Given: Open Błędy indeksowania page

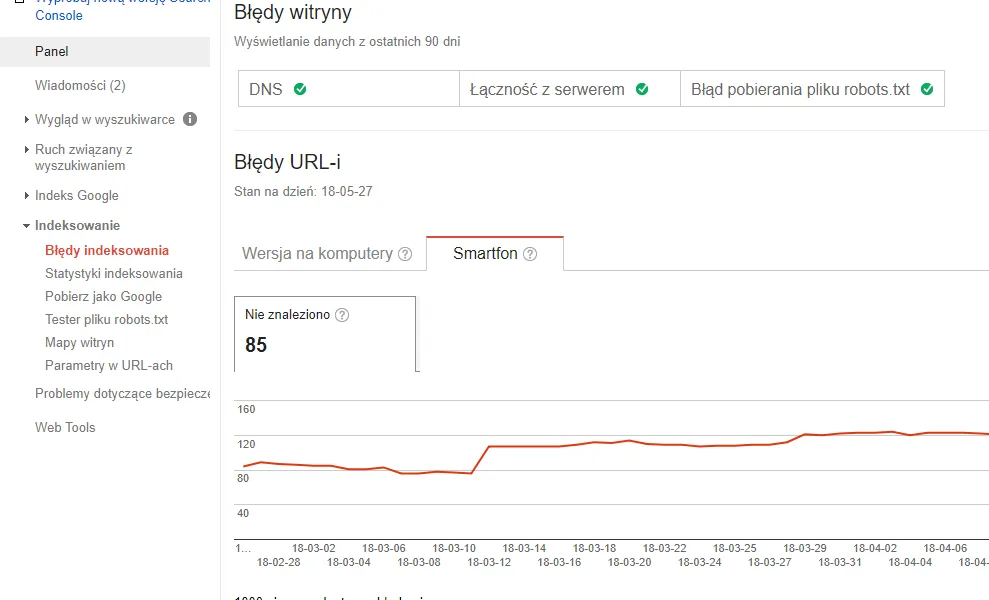Looking at the screenshot, I should [x=107, y=250].
